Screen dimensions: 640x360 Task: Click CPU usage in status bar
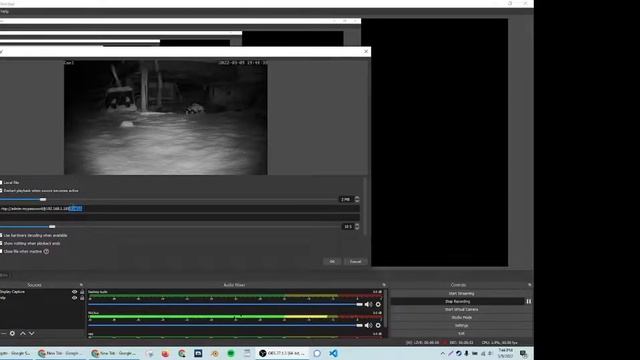tap(500, 342)
